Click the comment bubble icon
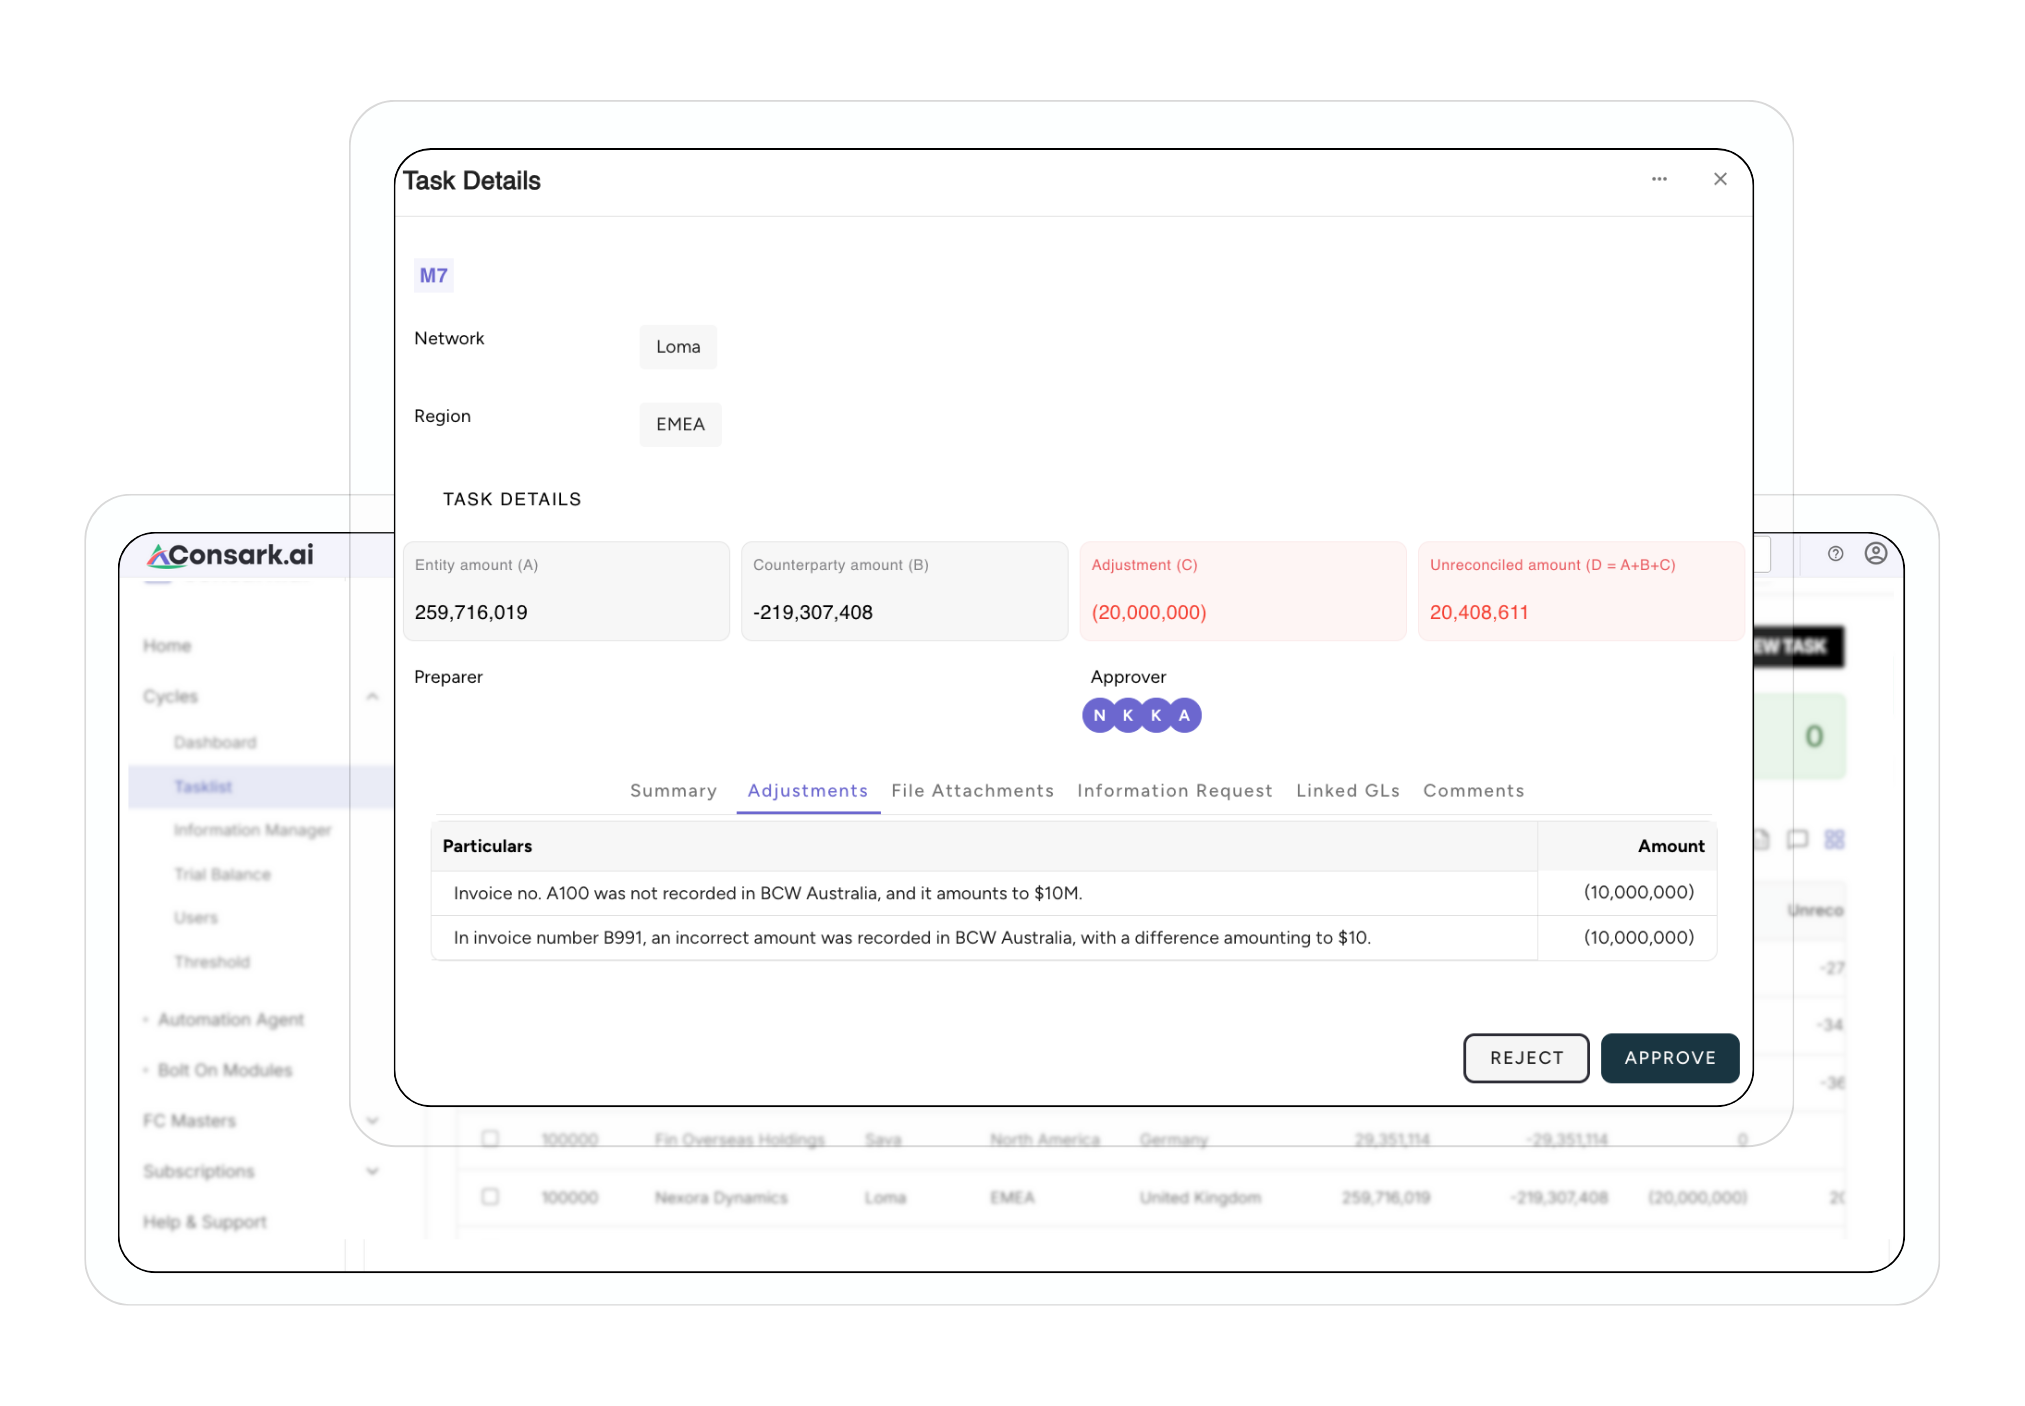Viewport: 2025px width, 1406px height. click(1797, 840)
